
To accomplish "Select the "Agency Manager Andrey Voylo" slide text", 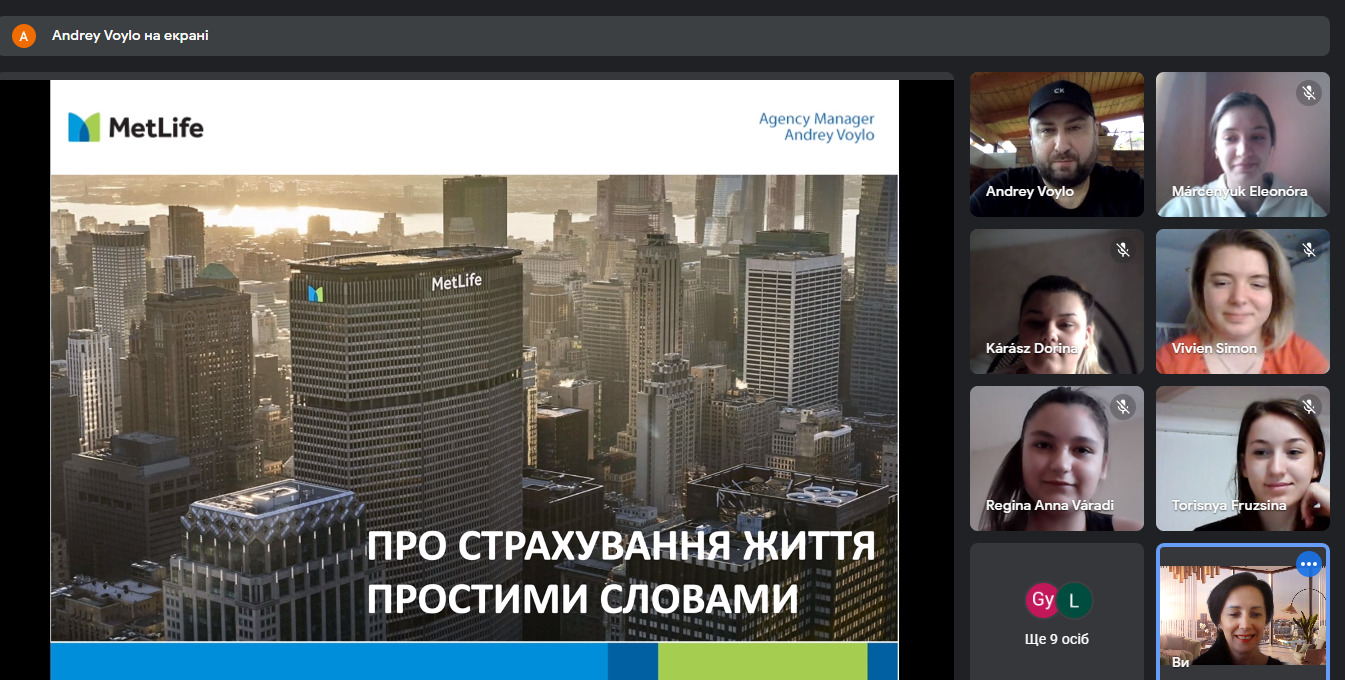I will click(x=816, y=127).
